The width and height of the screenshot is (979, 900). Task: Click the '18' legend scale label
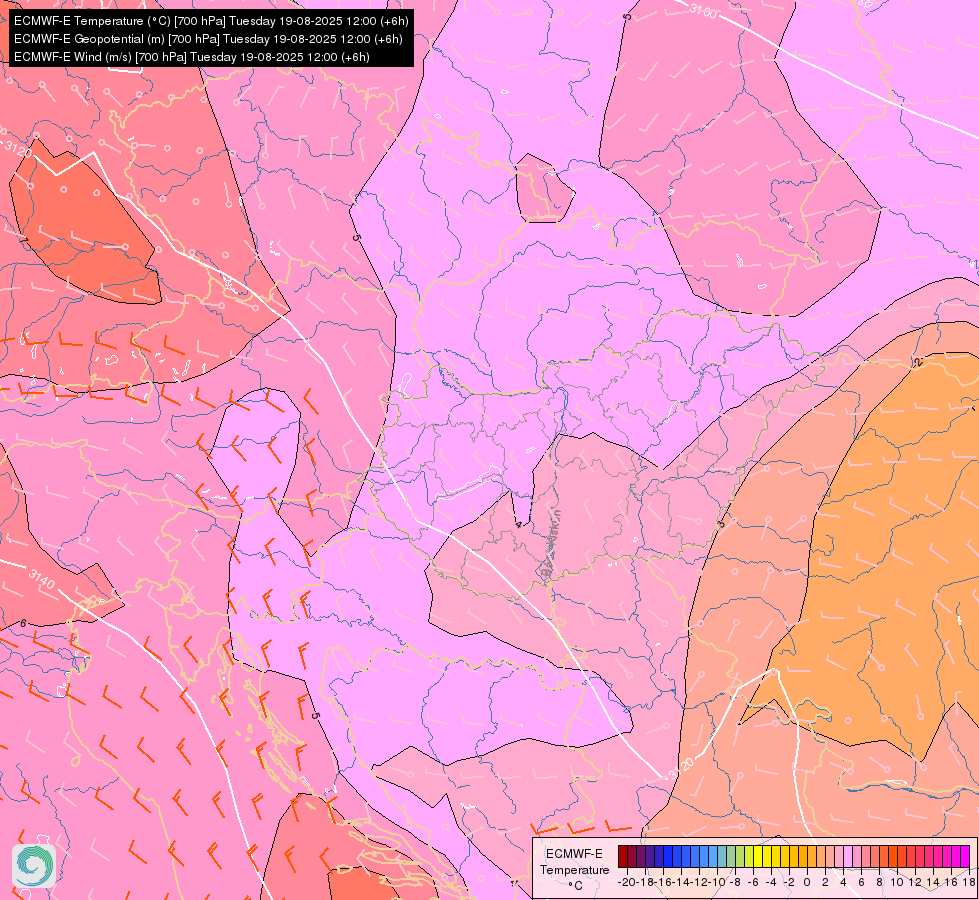tap(969, 882)
